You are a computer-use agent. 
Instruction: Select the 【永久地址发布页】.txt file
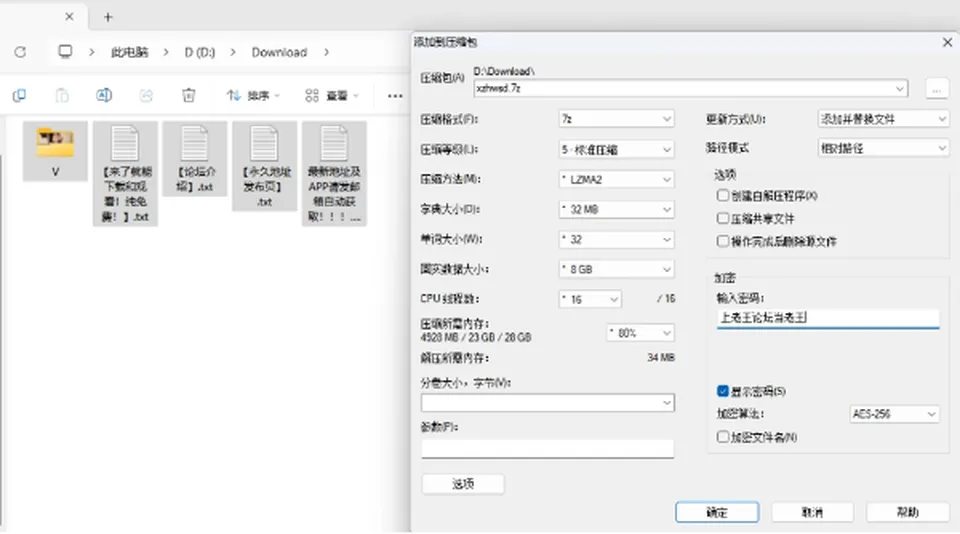pyautogui.click(x=264, y=166)
